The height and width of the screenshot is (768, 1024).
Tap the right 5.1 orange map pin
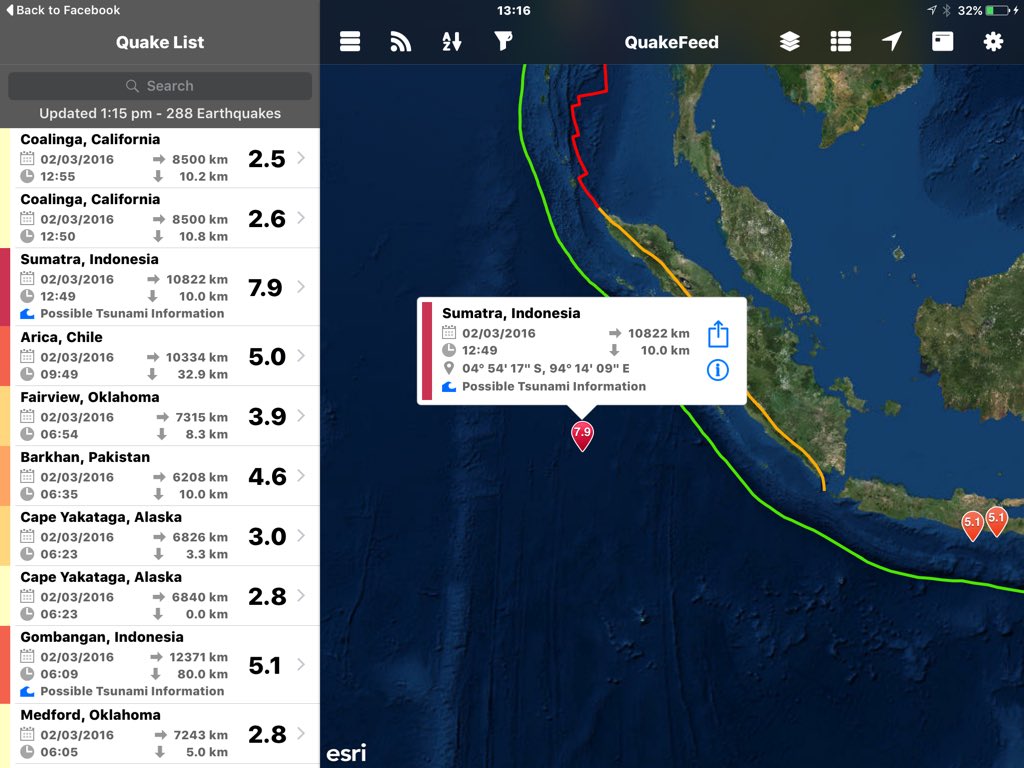pos(996,521)
